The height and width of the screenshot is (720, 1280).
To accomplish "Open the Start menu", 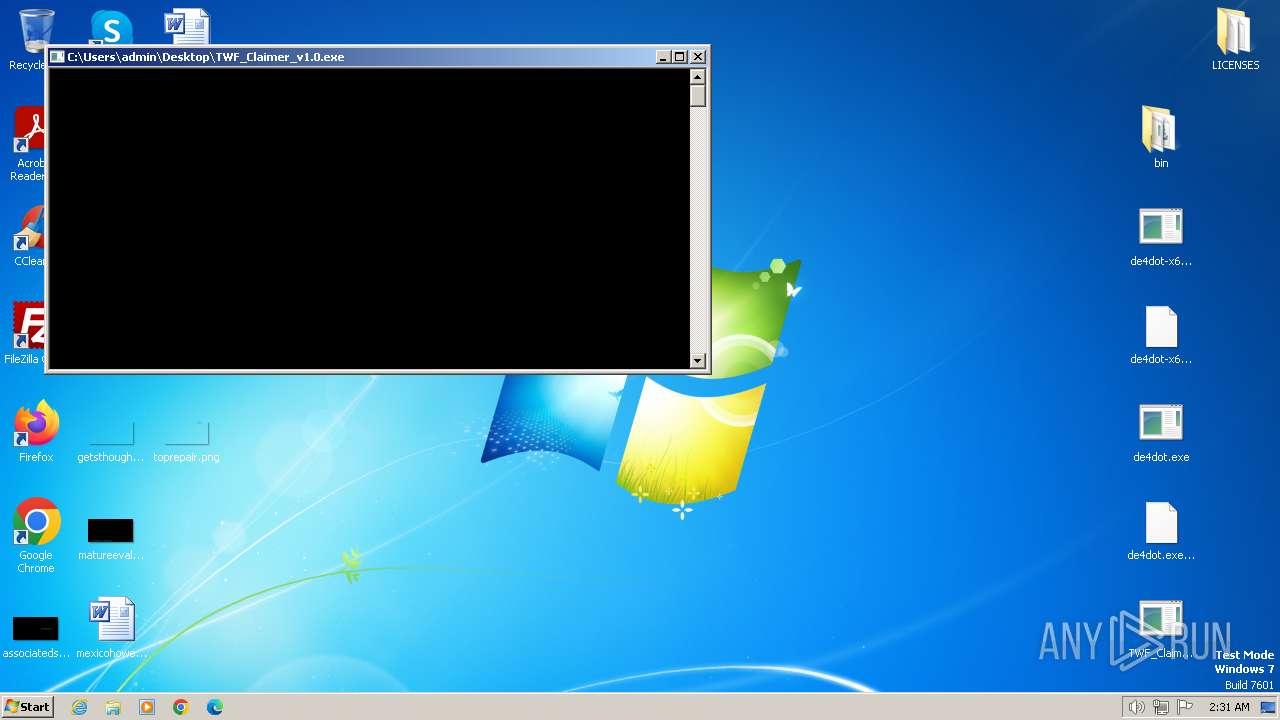I will click(27, 706).
